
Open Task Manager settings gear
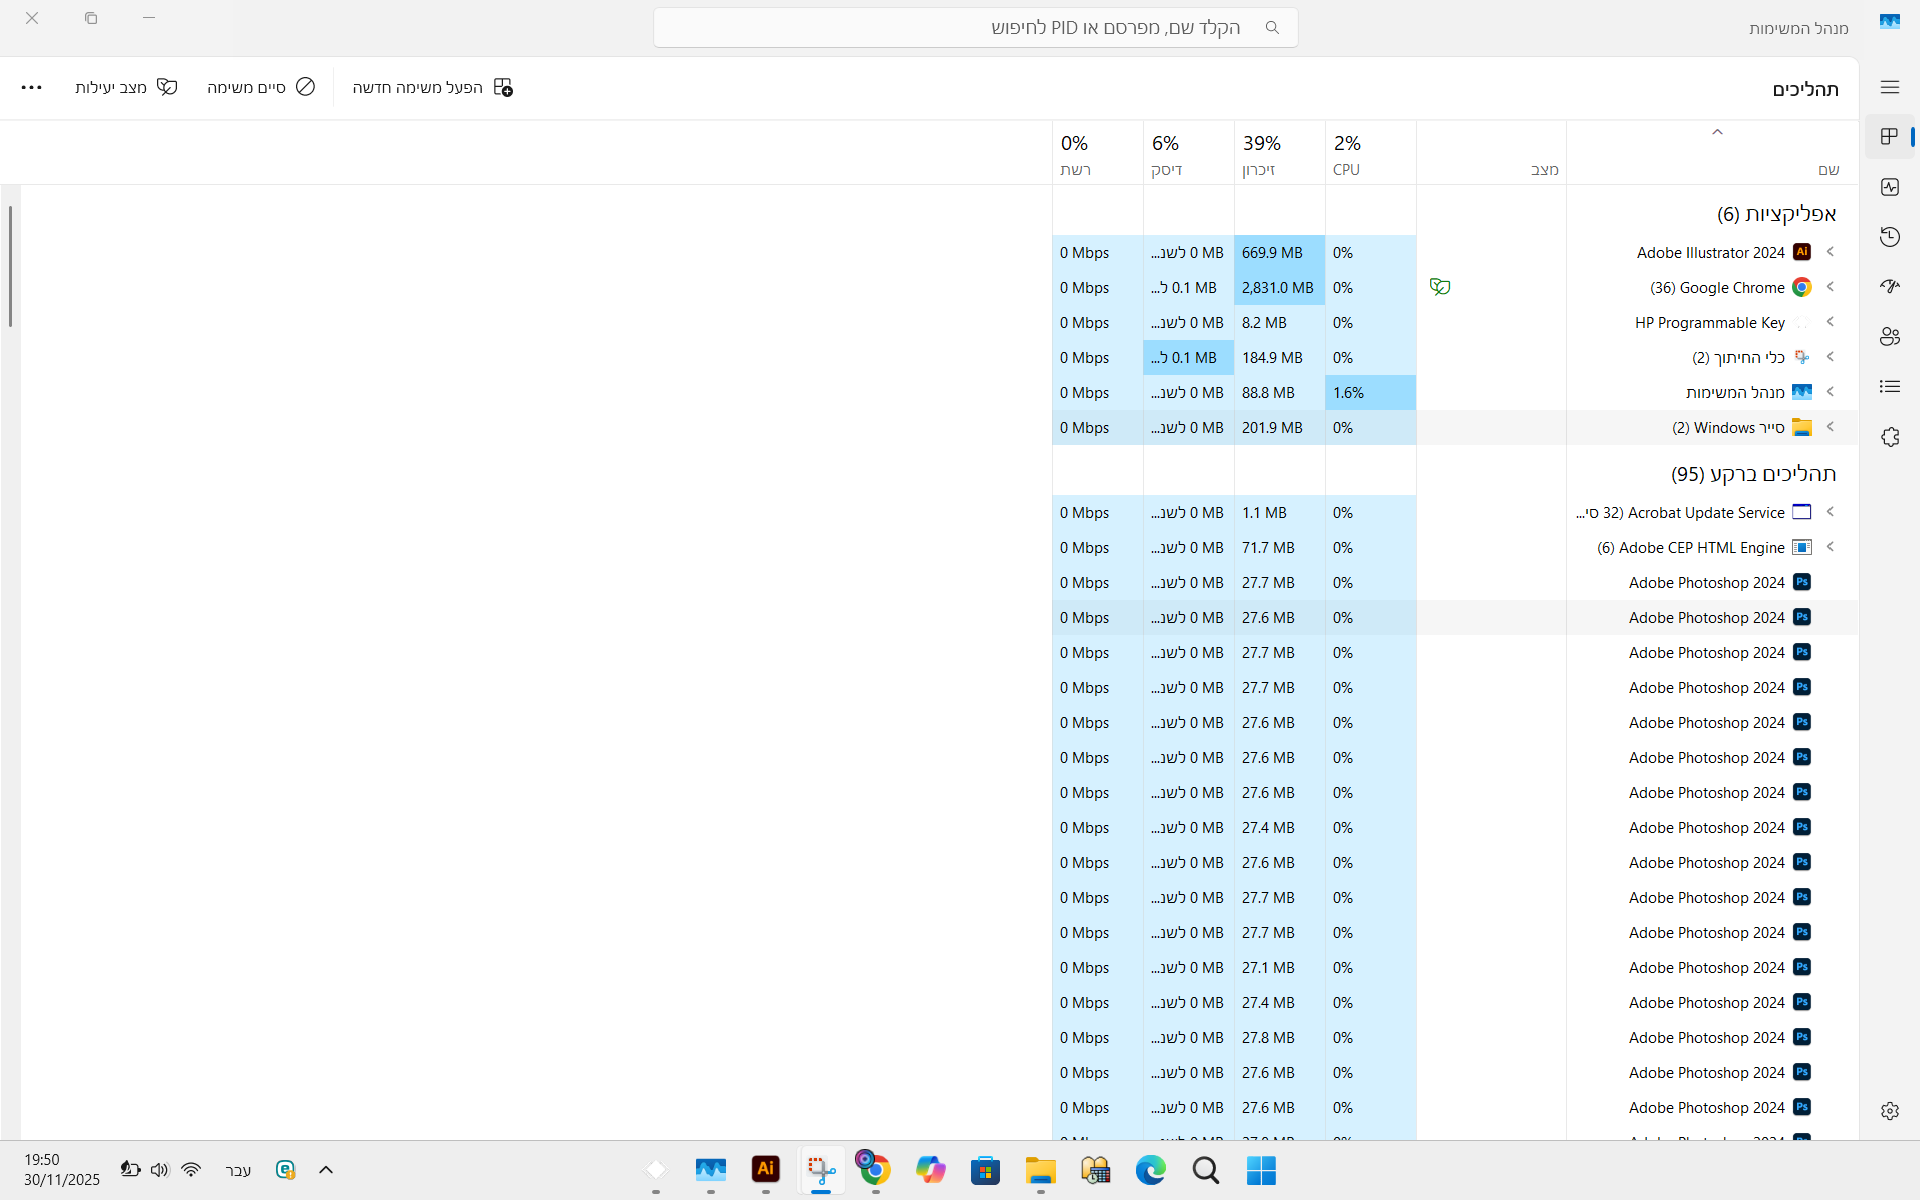1889,1111
